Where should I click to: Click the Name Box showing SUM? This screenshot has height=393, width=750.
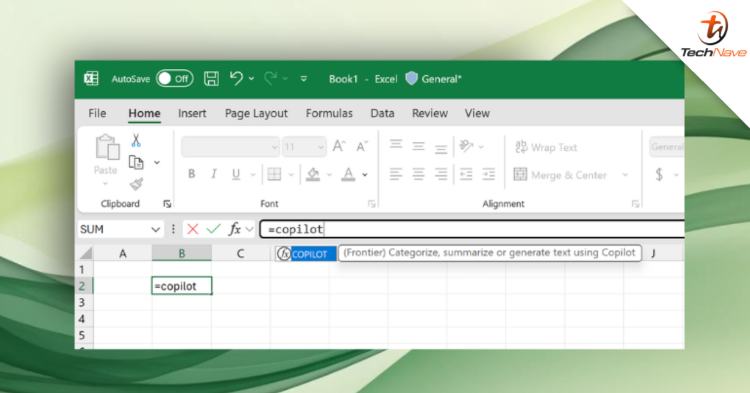[x=121, y=229]
